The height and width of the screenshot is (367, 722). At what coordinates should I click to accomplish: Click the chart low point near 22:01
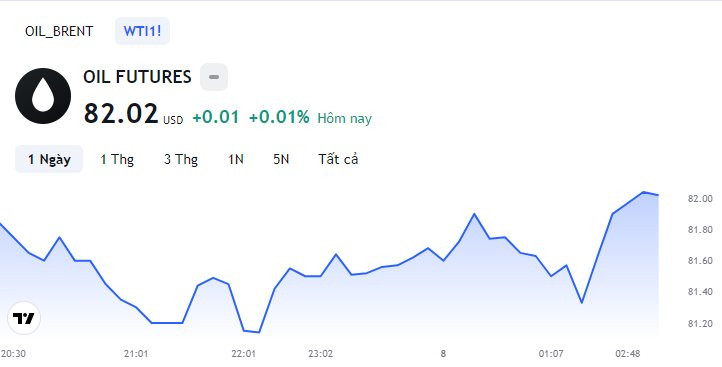[x=259, y=332]
